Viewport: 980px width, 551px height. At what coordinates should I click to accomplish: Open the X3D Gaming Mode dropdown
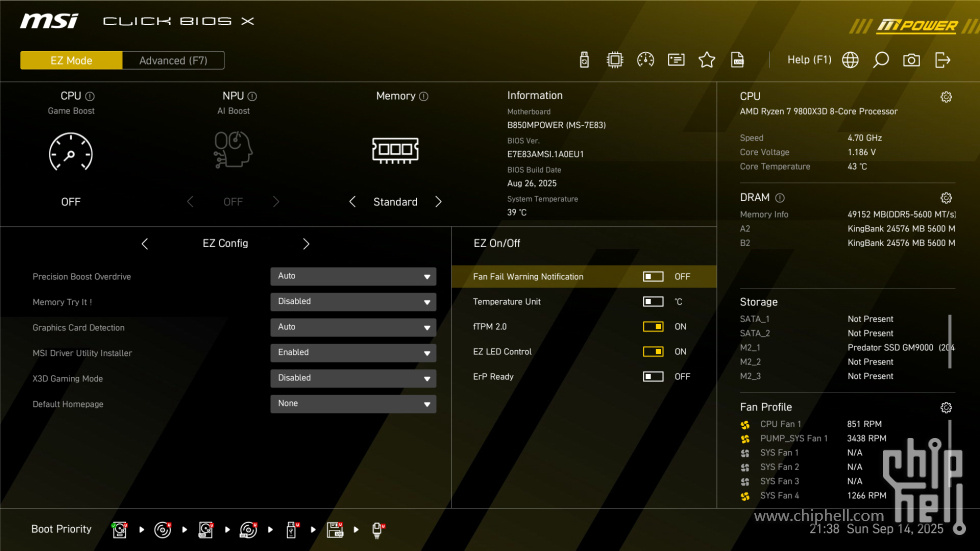click(353, 378)
